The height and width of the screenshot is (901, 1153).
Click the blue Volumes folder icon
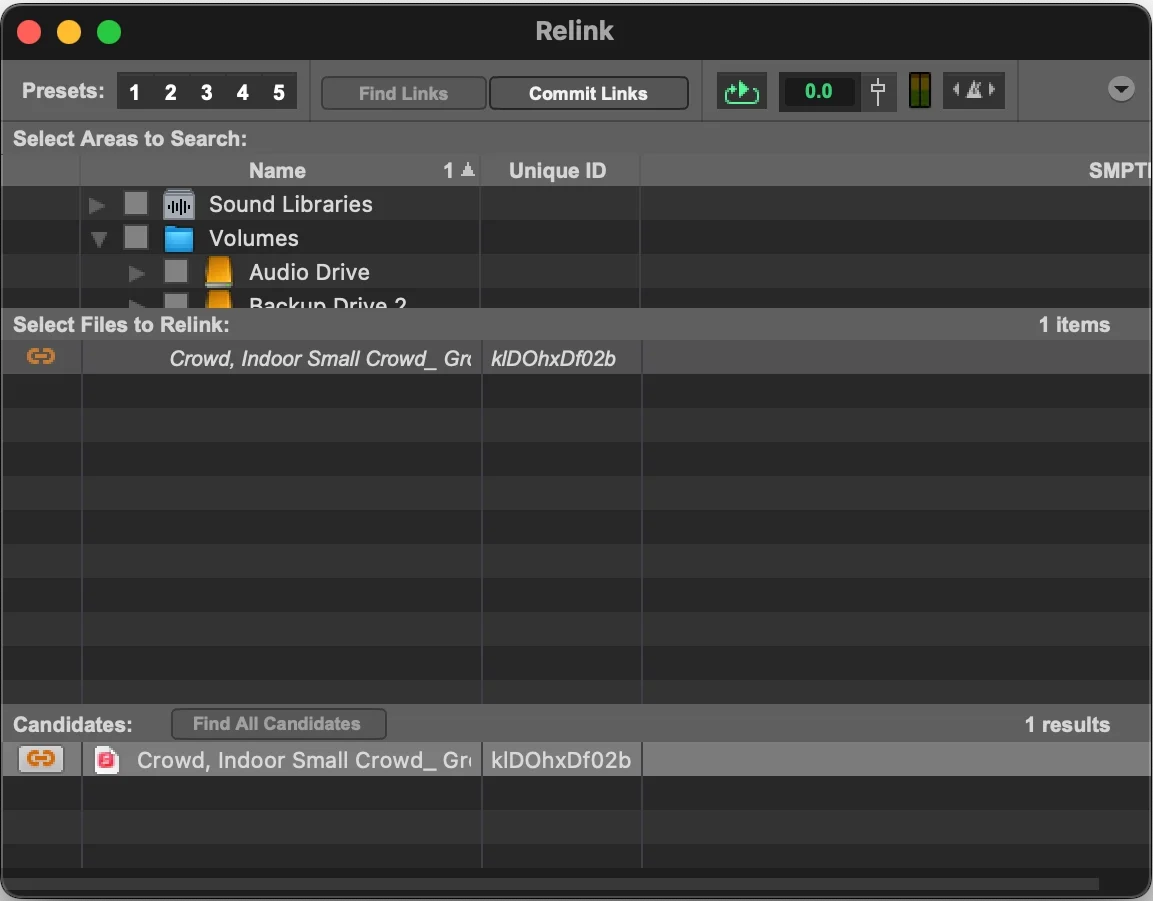click(179, 238)
